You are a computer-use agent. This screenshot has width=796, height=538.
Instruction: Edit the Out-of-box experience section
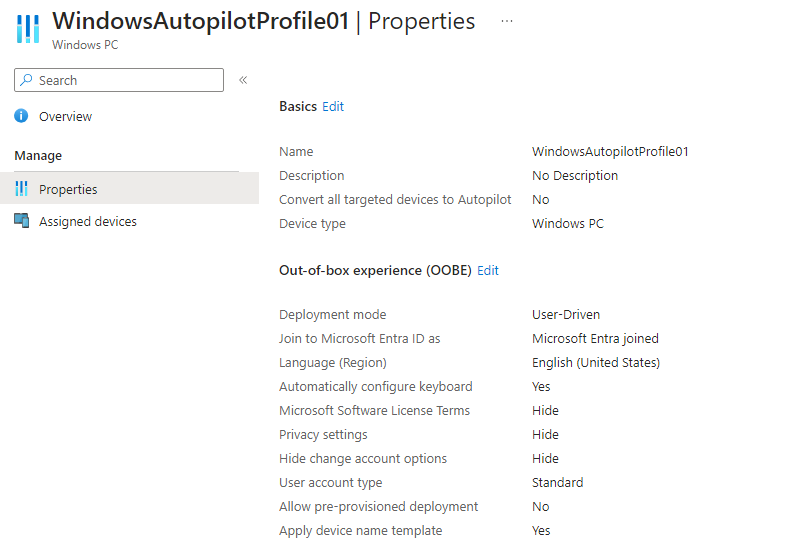[x=488, y=271]
